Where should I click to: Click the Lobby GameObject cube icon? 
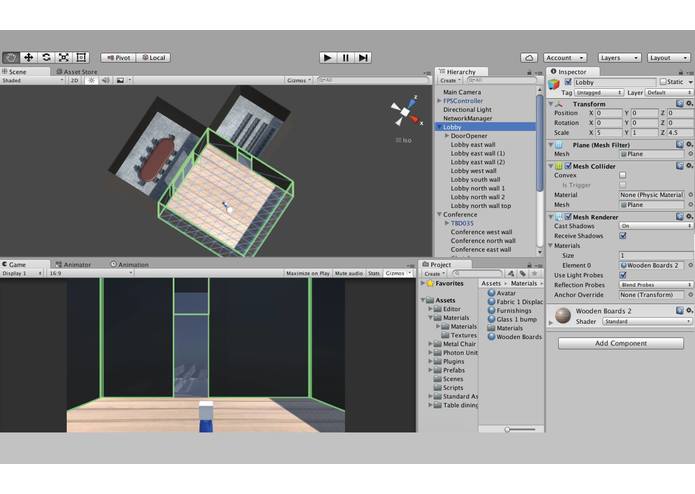(x=554, y=84)
